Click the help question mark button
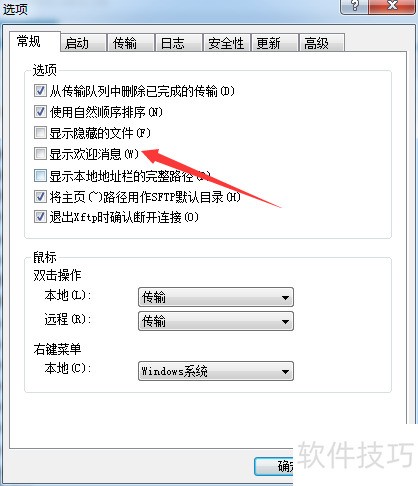The image size is (418, 486). pos(354,6)
